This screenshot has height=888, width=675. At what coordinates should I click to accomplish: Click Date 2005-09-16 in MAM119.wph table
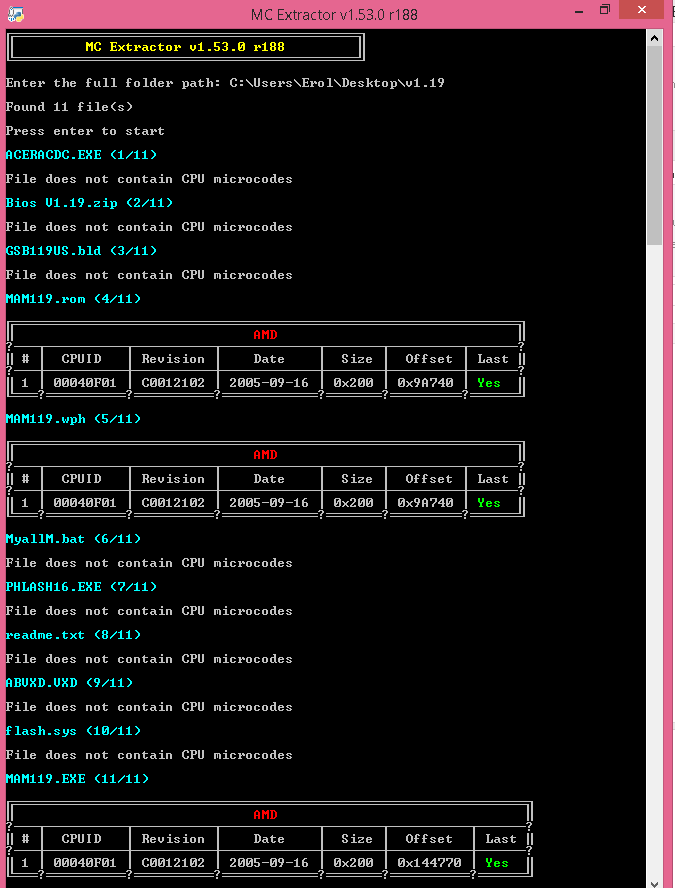[268, 503]
